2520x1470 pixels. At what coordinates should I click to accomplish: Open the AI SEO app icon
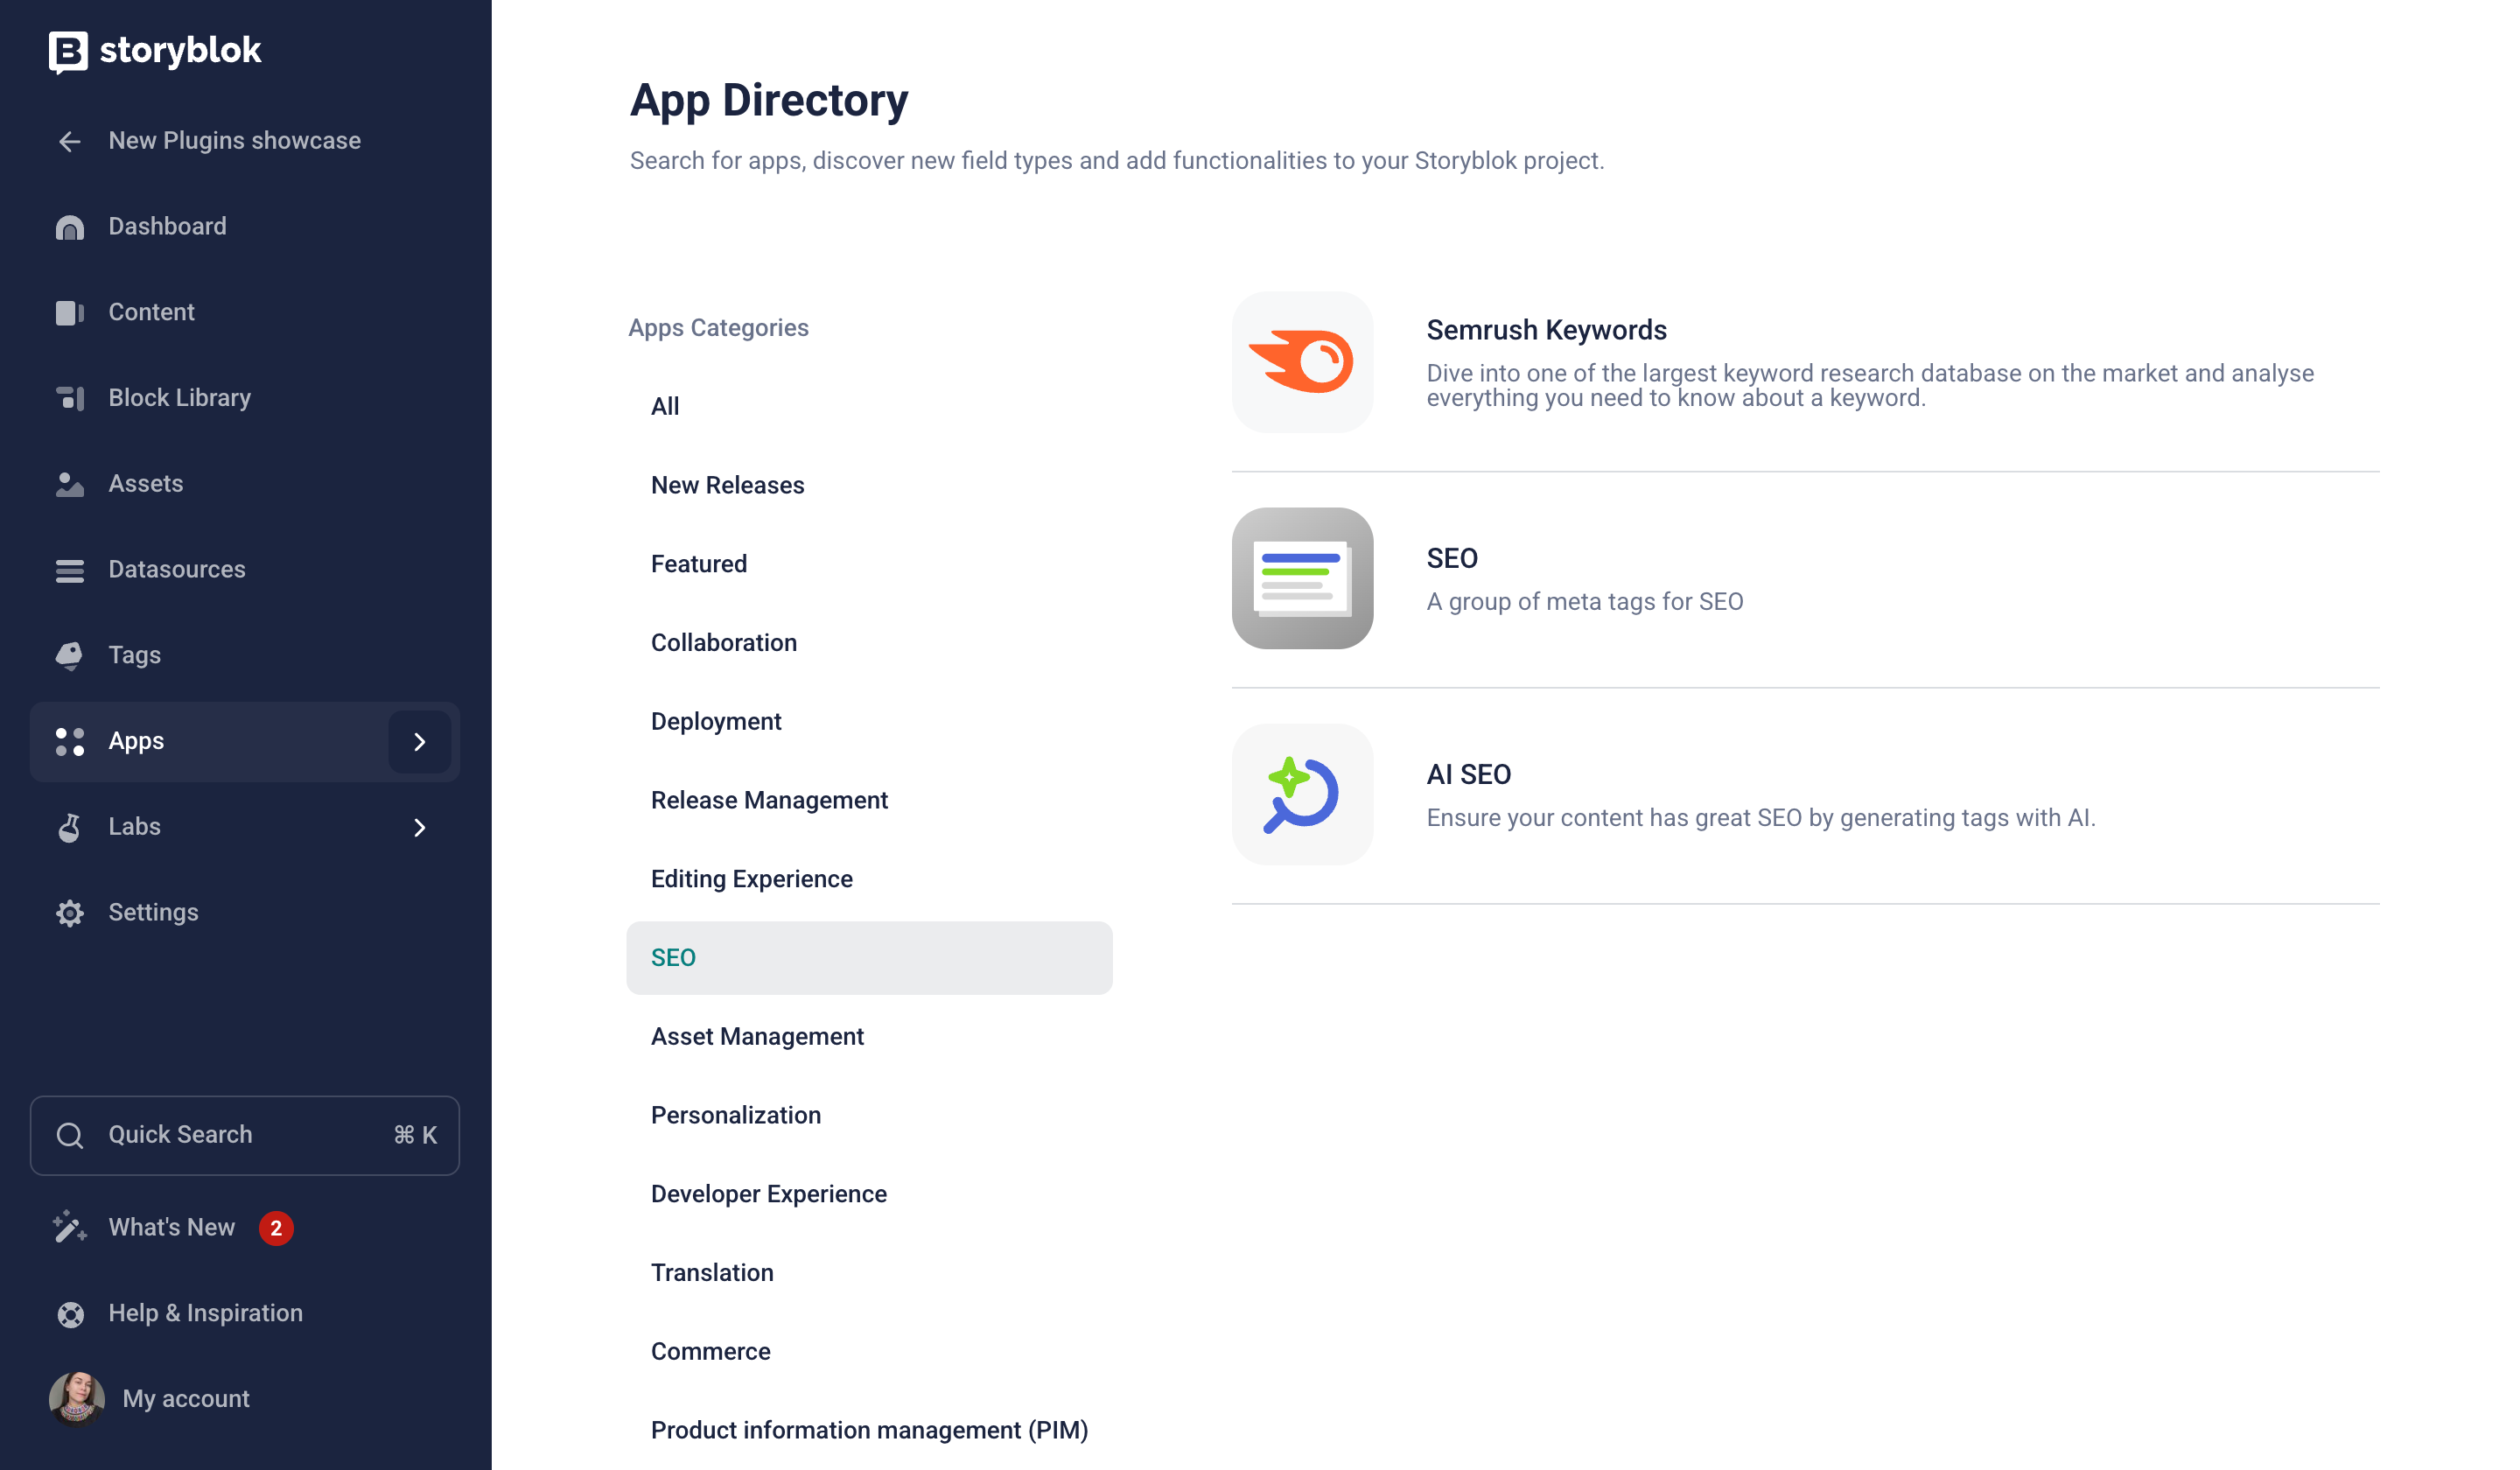click(1302, 795)
